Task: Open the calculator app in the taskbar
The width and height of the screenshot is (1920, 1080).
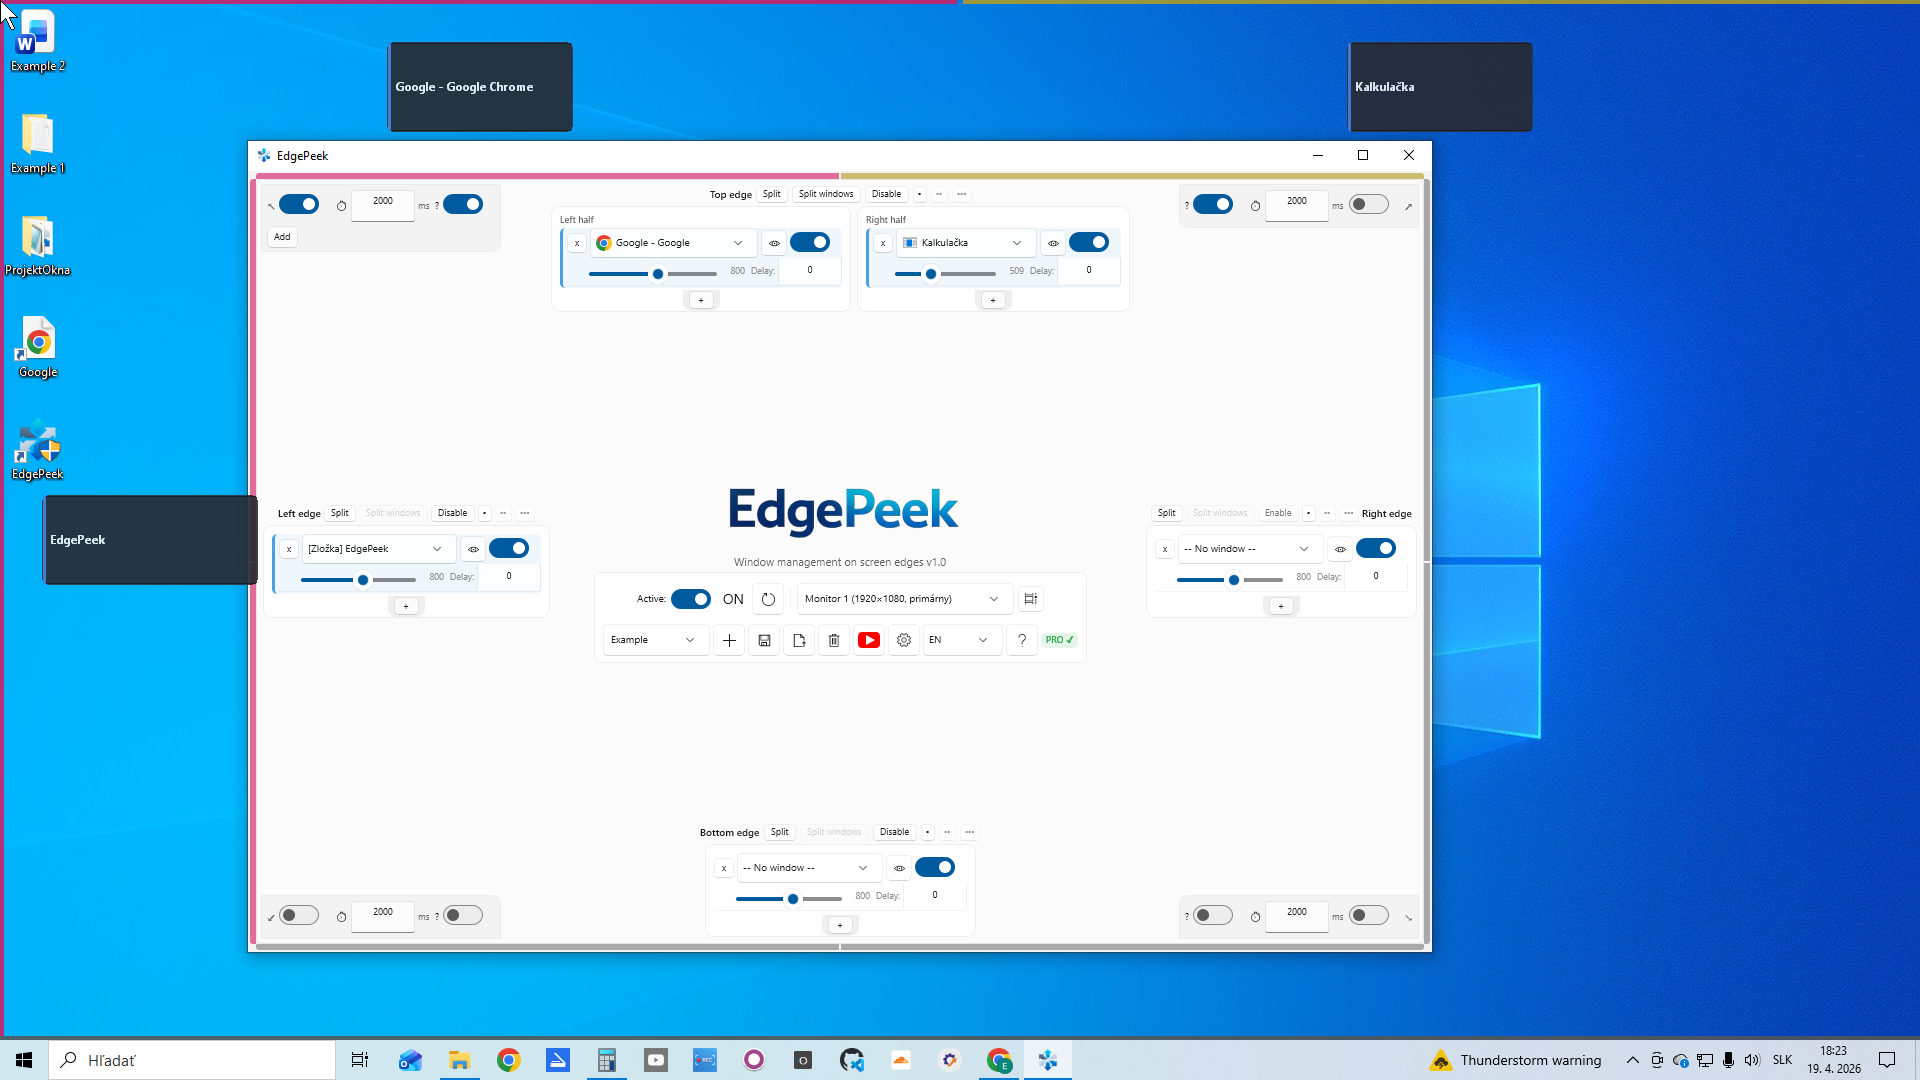Action: coord(607,1060)
